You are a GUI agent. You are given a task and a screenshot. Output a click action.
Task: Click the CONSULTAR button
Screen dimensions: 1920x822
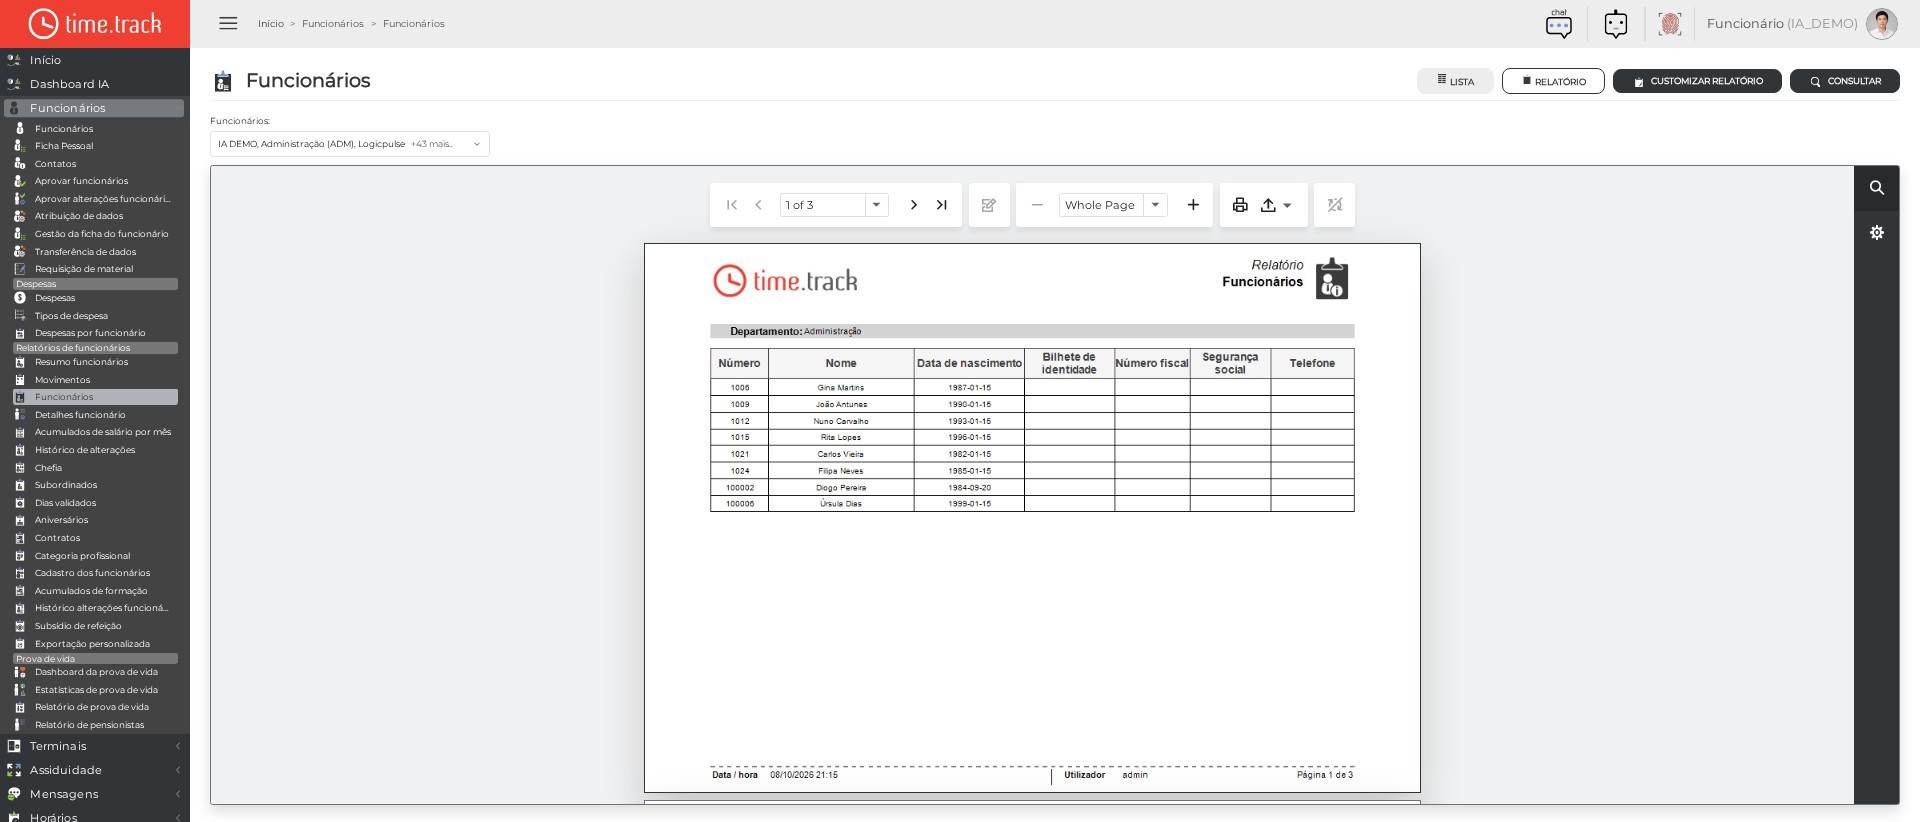[x=1845, y=81]
